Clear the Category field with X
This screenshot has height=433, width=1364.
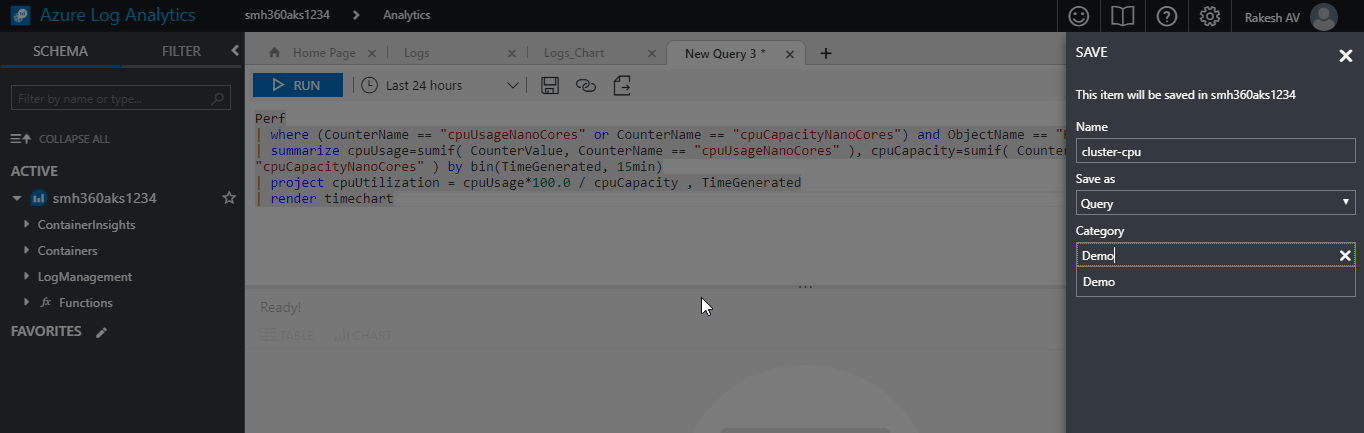coord(1345,256)
